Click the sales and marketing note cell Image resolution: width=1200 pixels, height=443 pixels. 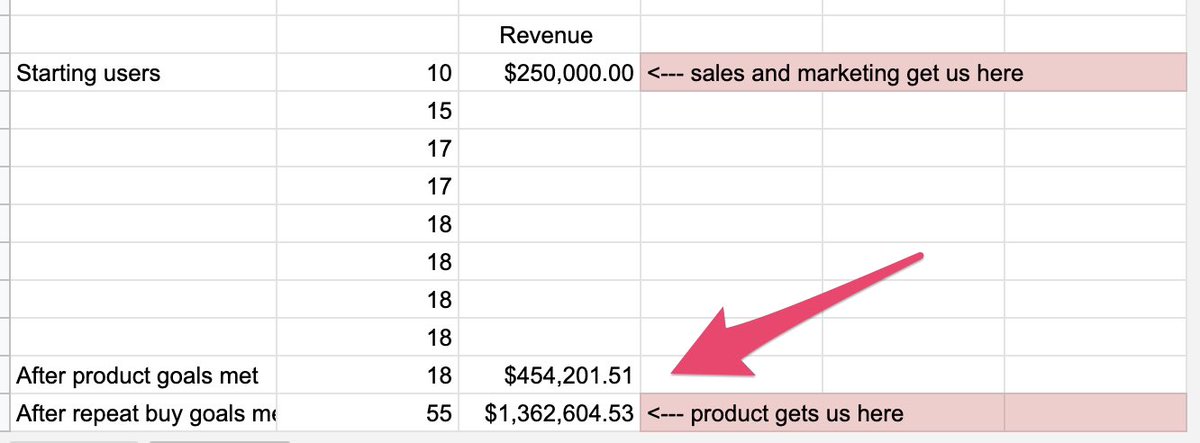(911, 73)
